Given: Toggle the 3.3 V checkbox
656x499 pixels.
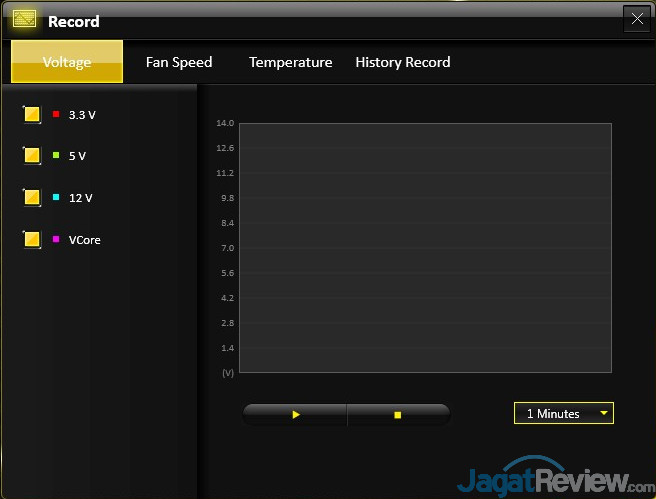Looking at the screenshot, I should pos(32,114).
